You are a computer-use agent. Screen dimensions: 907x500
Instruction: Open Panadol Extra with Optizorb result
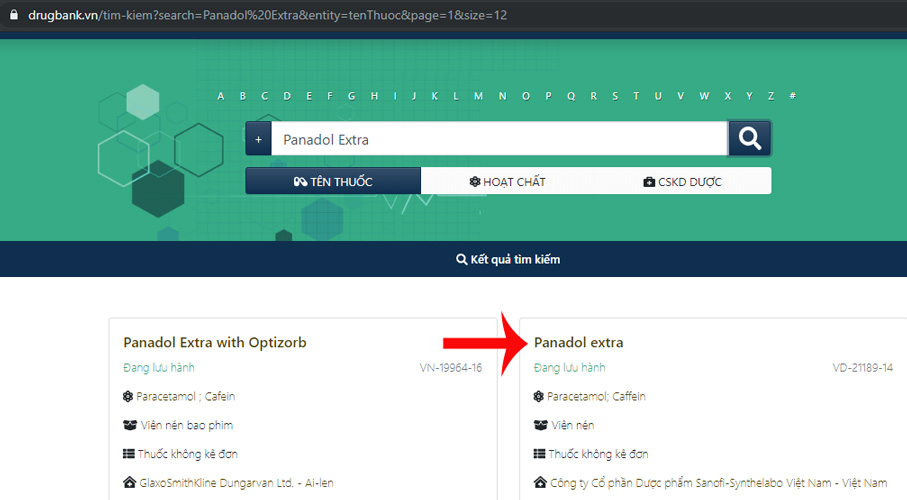point(215,343)
